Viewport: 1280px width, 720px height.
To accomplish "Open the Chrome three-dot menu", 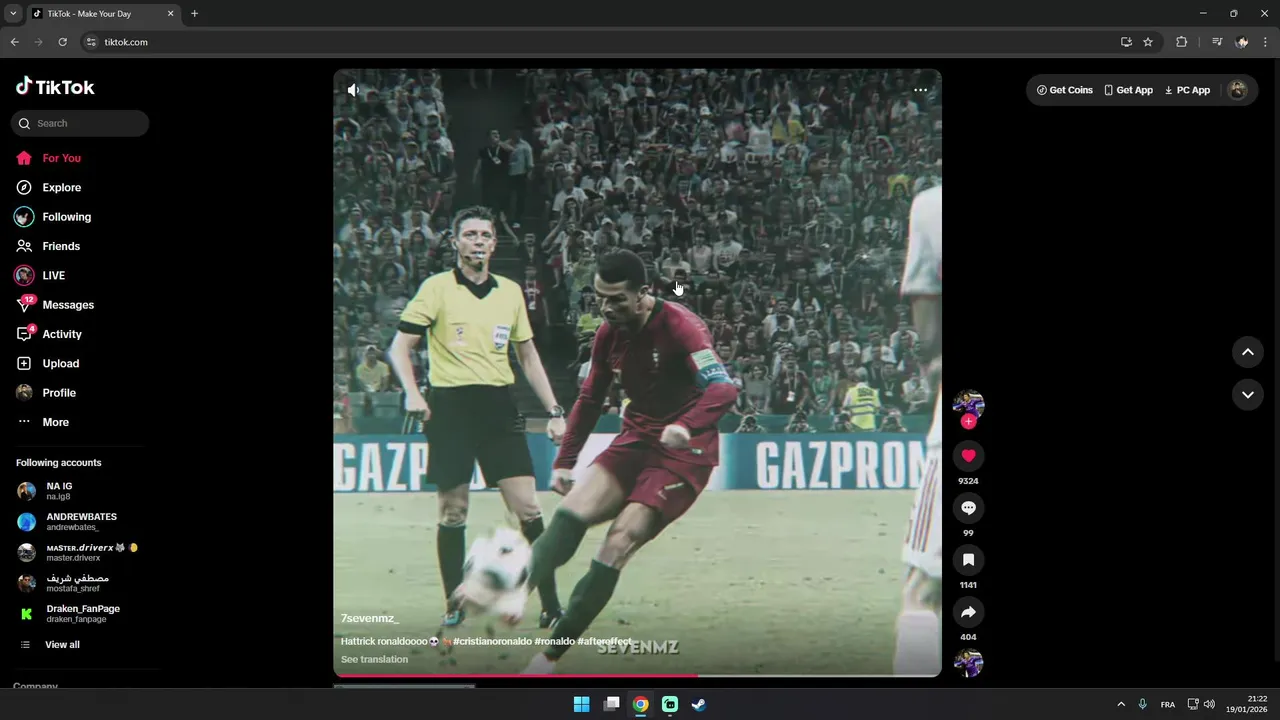I will (1266, 42).
